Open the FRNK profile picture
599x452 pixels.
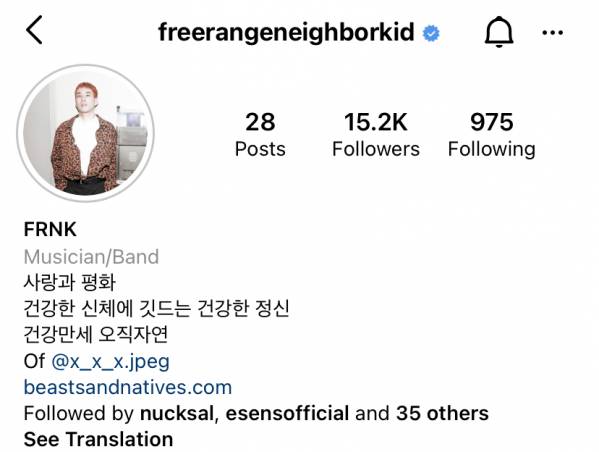[86, 133]
